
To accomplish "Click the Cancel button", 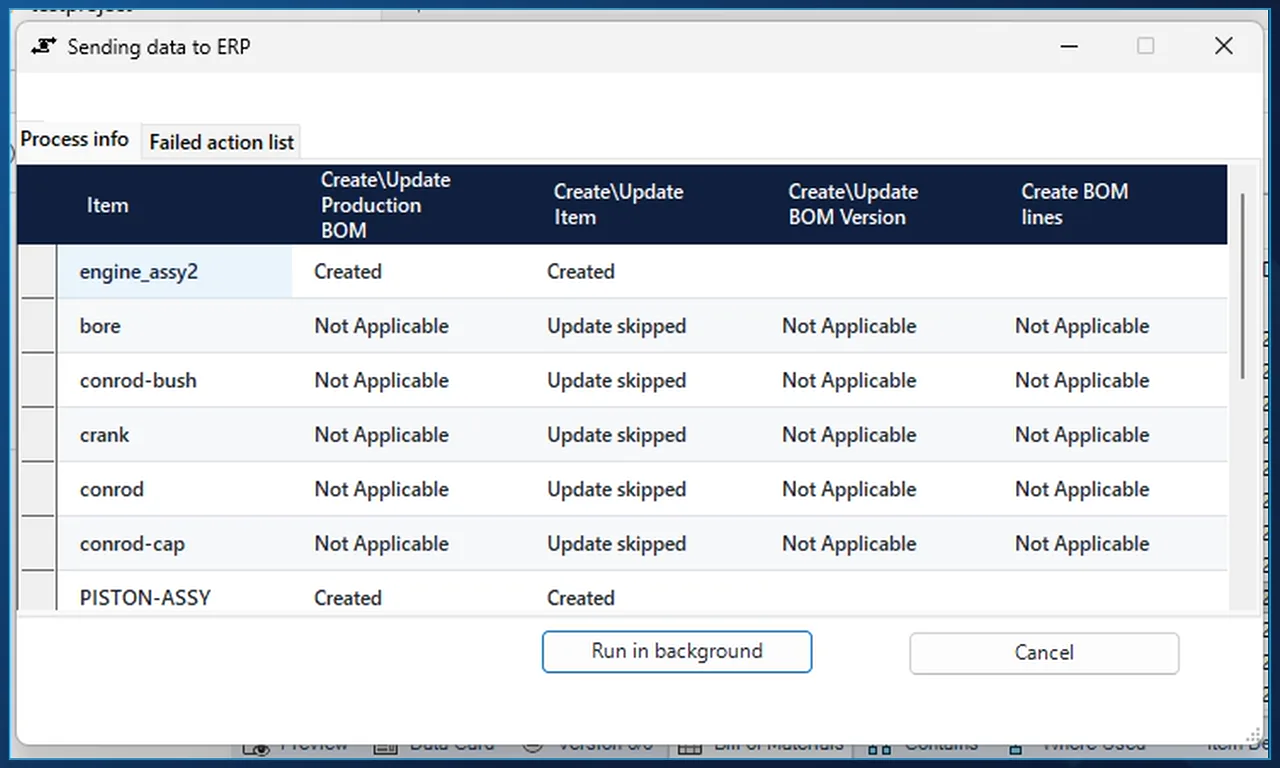I will [x=1044, y=653].
